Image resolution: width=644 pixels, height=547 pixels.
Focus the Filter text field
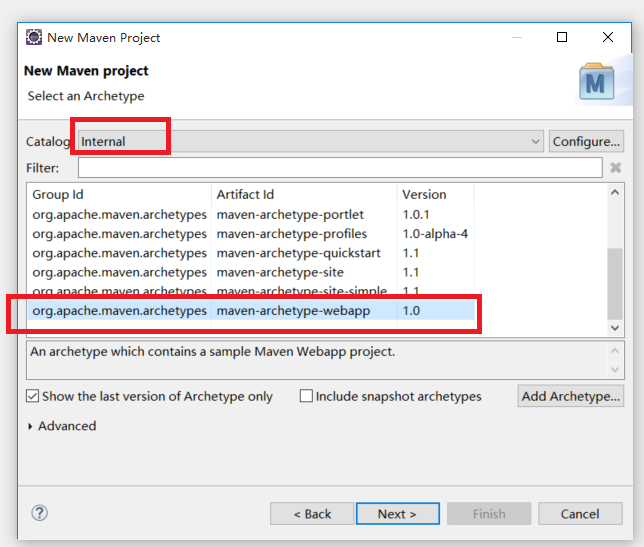pos(340,168)
